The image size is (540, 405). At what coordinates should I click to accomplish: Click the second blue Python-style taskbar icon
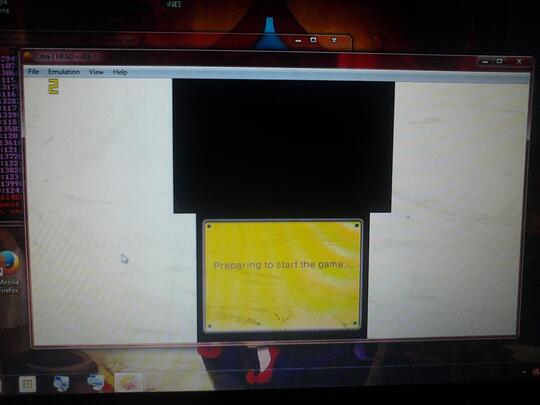96,383
